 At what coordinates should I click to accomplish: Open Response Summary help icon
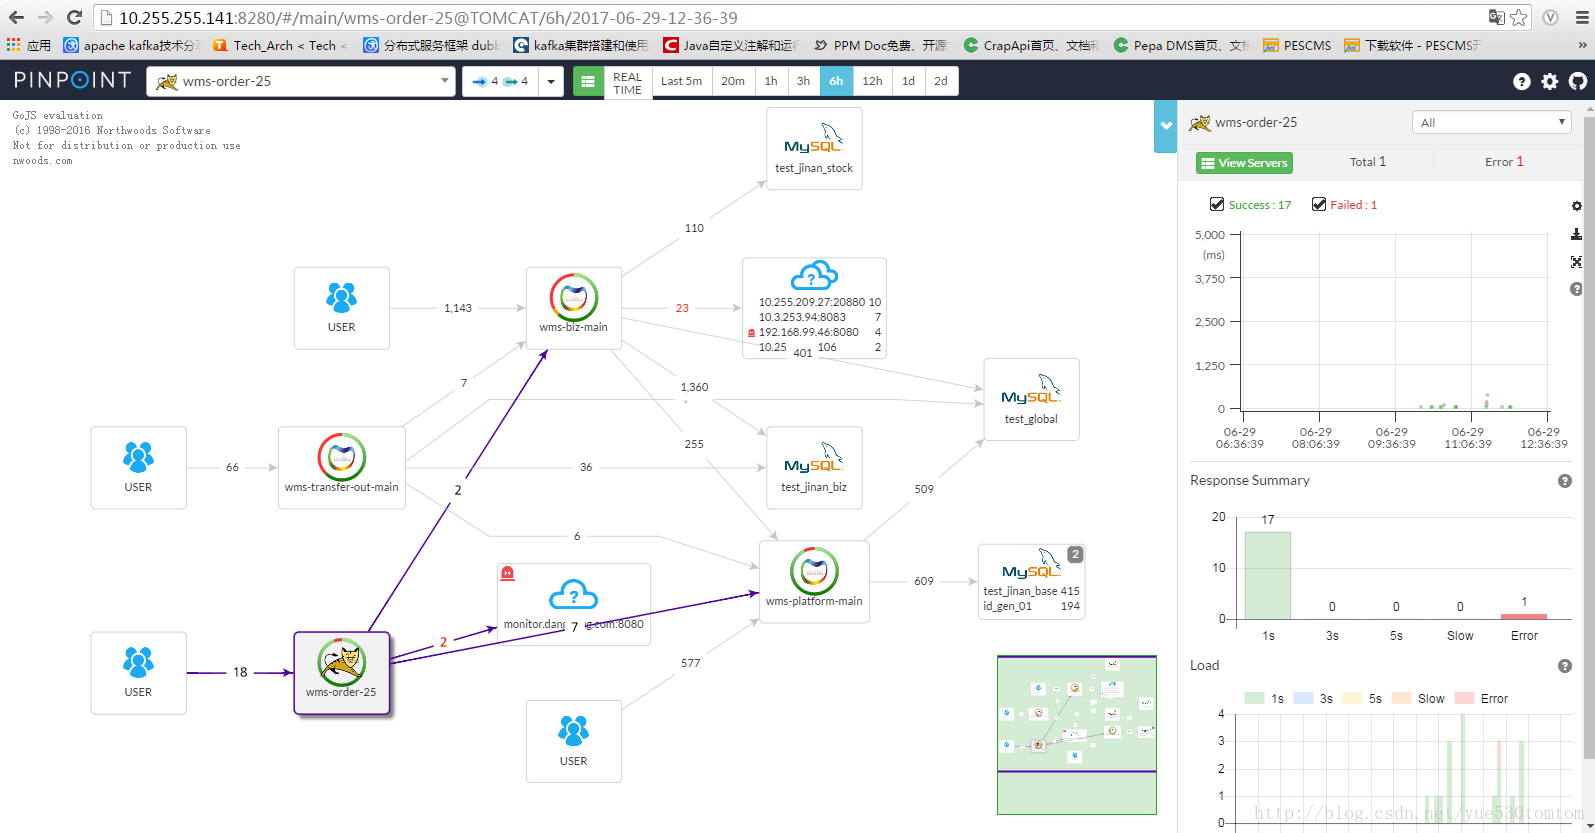tap(1565, 481)
